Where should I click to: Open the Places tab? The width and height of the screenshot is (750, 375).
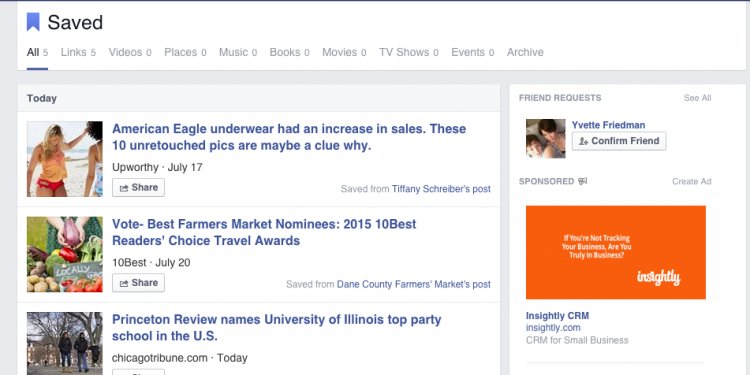pyautogui.click(x=185, y=52)
